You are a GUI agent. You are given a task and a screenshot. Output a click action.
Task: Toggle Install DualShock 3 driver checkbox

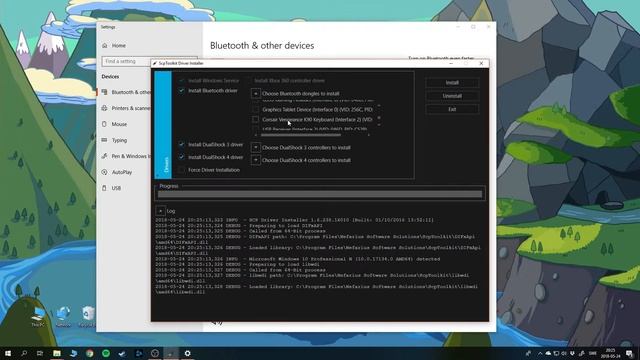[181, 144]
